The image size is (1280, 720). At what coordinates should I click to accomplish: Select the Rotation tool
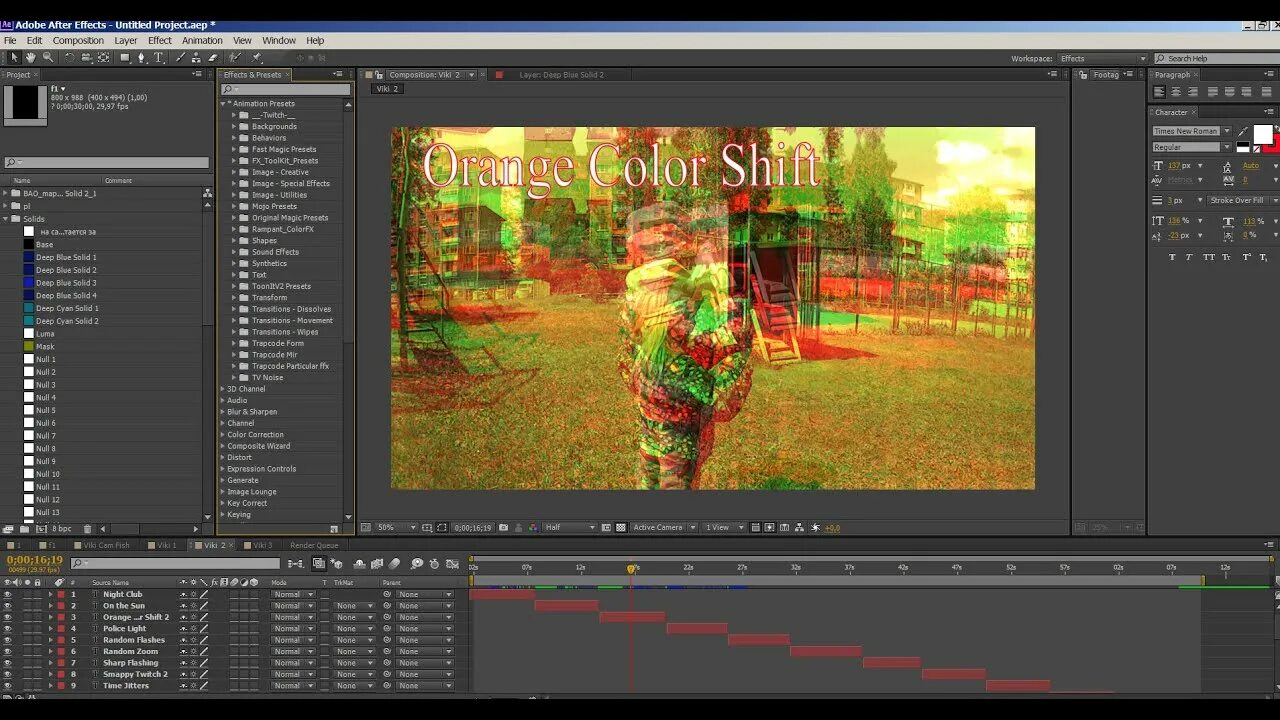tap(69, 58)
